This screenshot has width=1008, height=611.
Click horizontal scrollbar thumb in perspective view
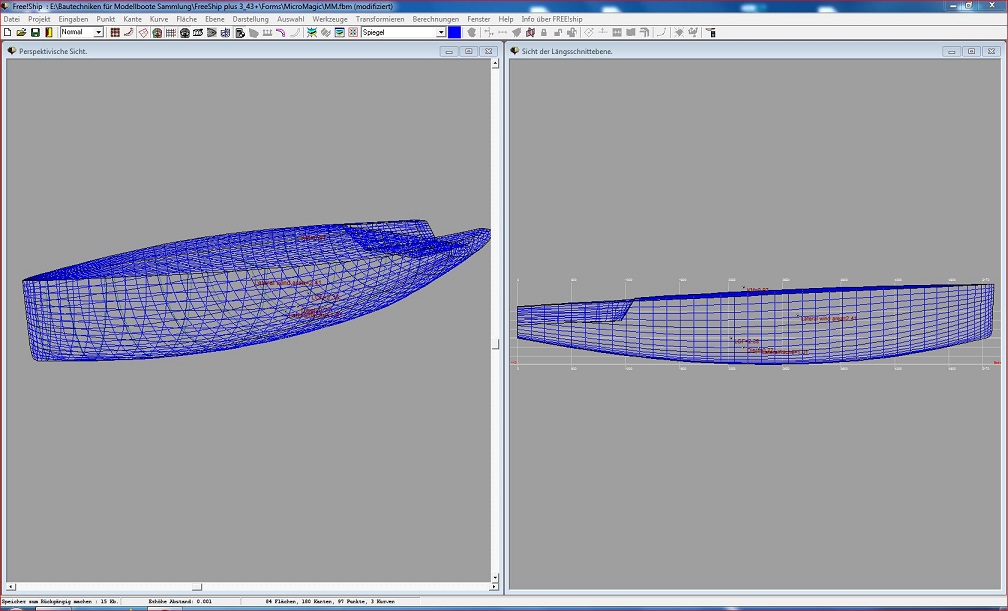[x=197, y=587]
